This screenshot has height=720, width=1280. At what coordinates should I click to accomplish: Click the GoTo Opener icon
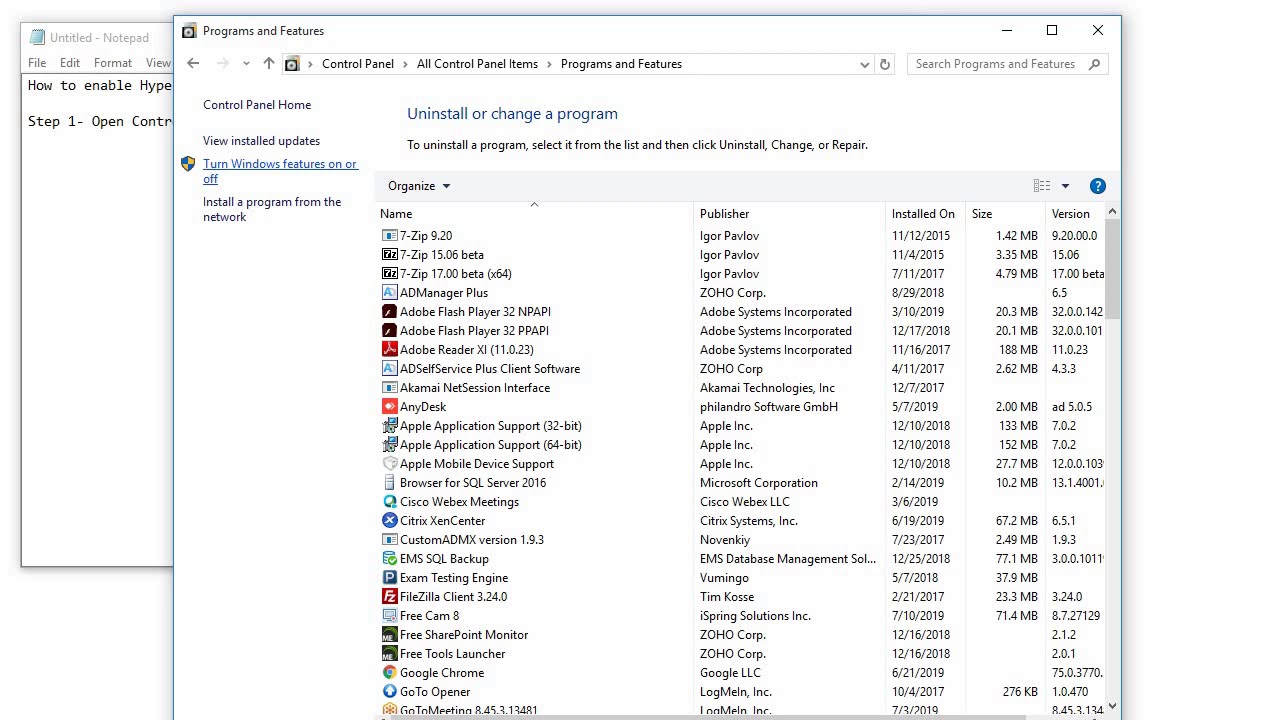389,692
